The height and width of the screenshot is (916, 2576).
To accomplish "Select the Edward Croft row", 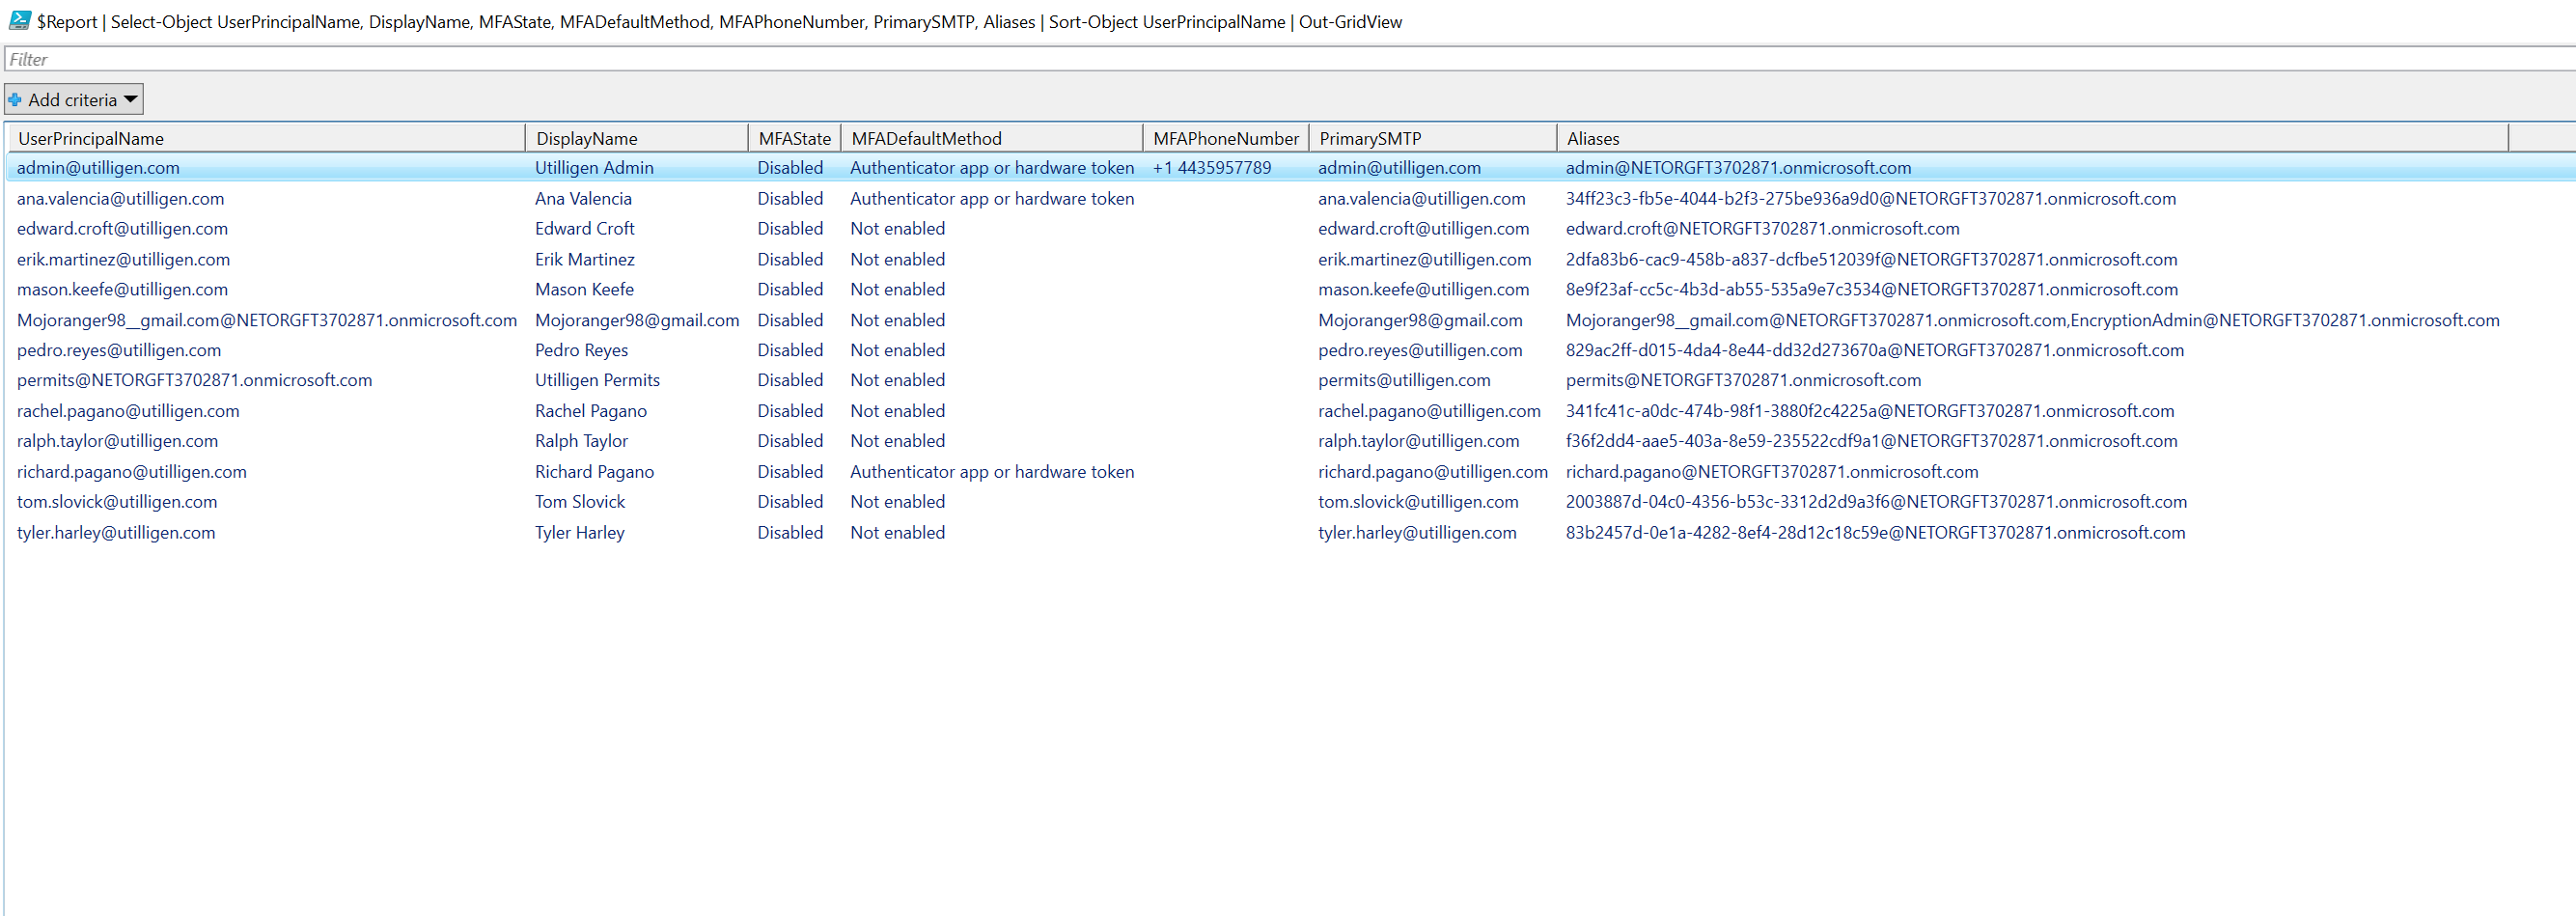I will (x=584, y=229).
